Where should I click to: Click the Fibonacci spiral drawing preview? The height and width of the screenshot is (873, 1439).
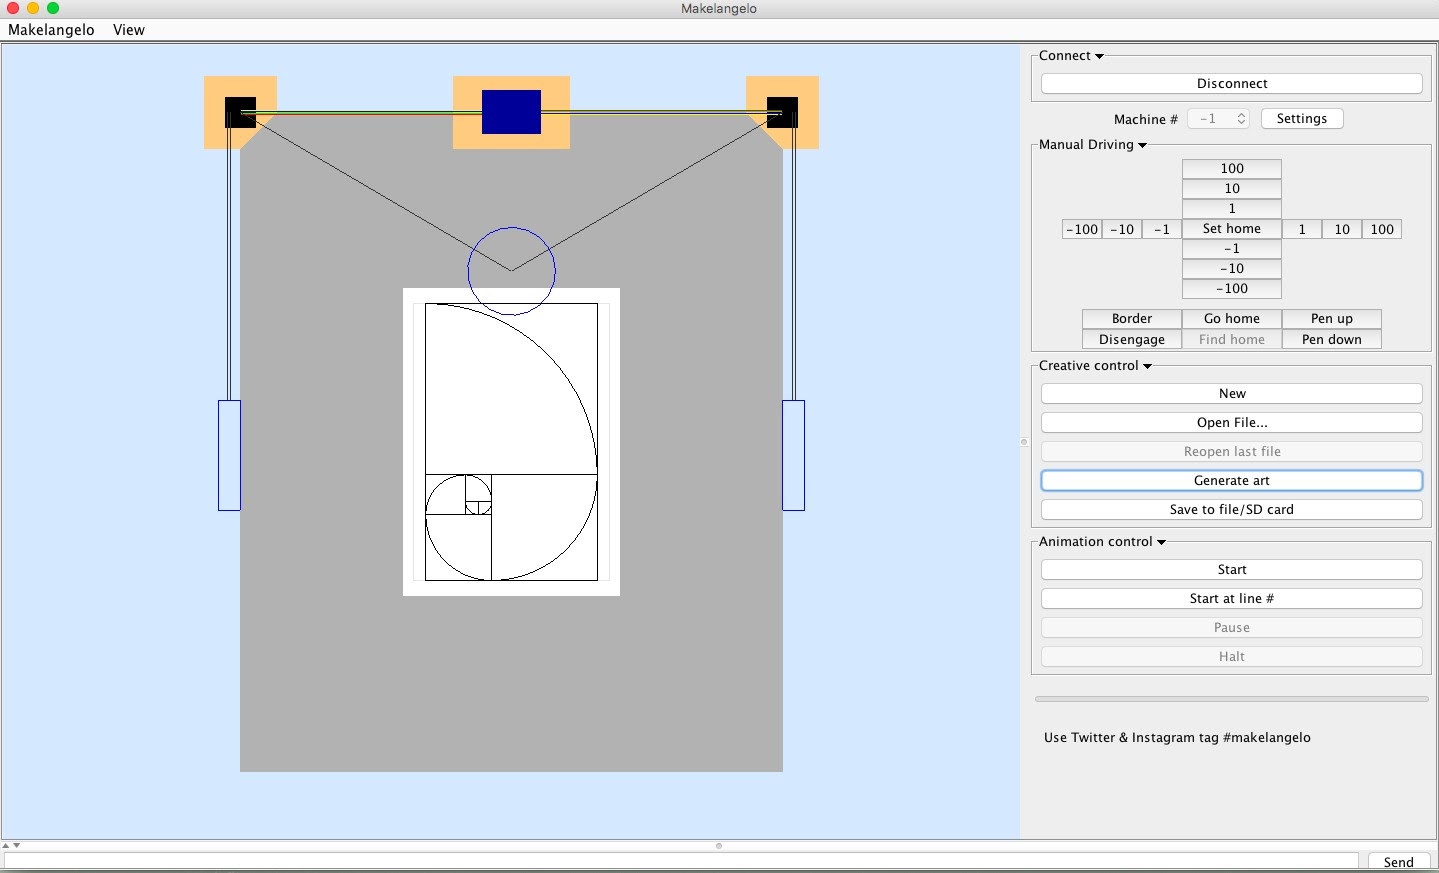[511, 442]
